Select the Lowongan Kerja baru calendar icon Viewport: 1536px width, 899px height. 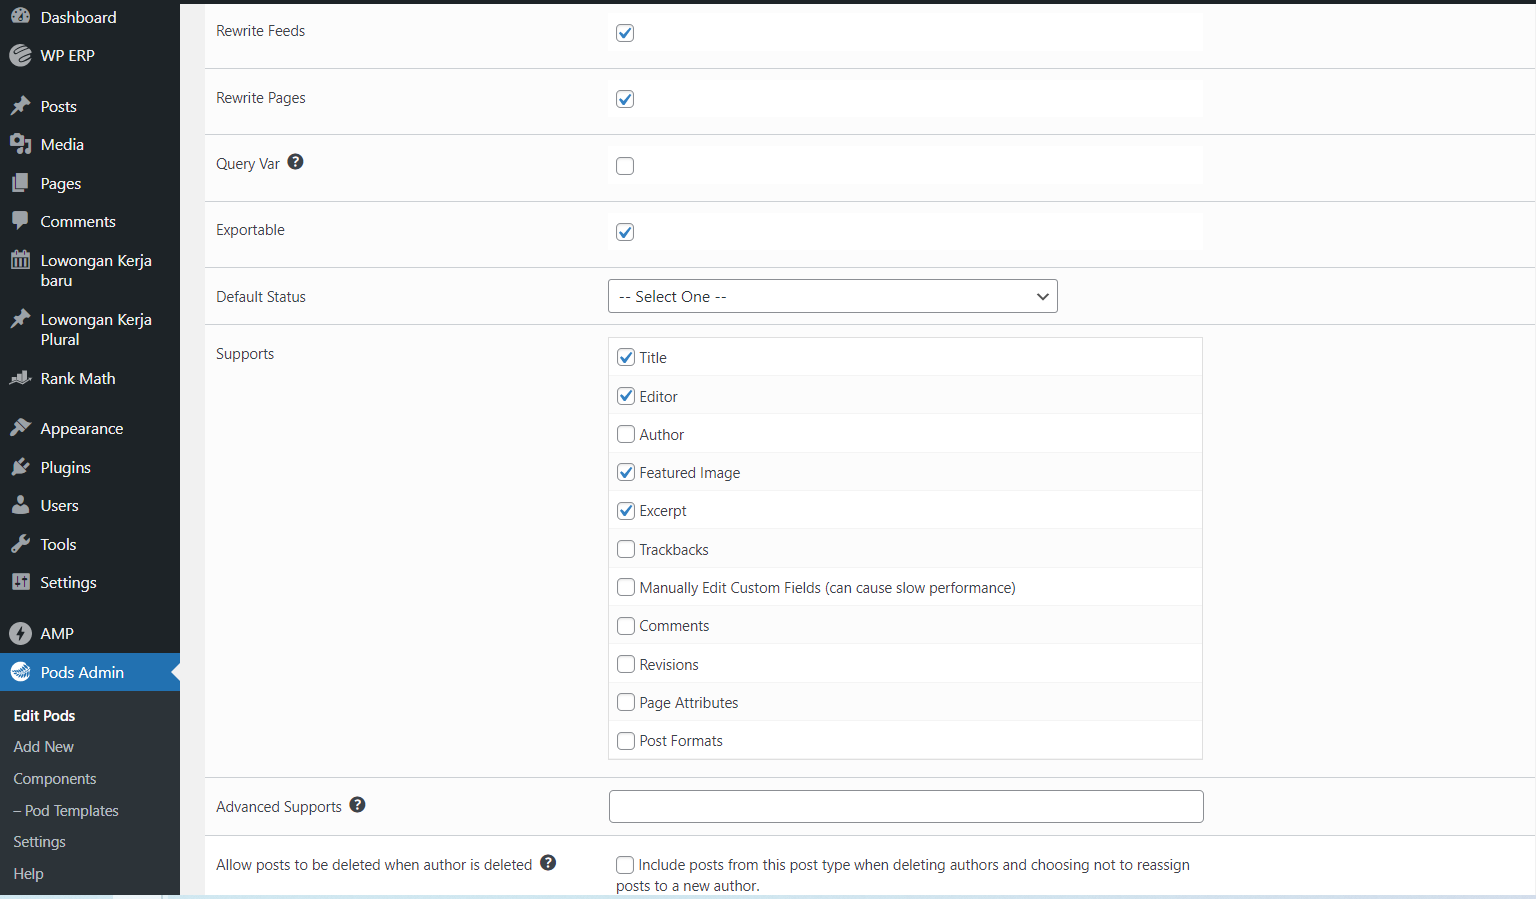point(20,260)
